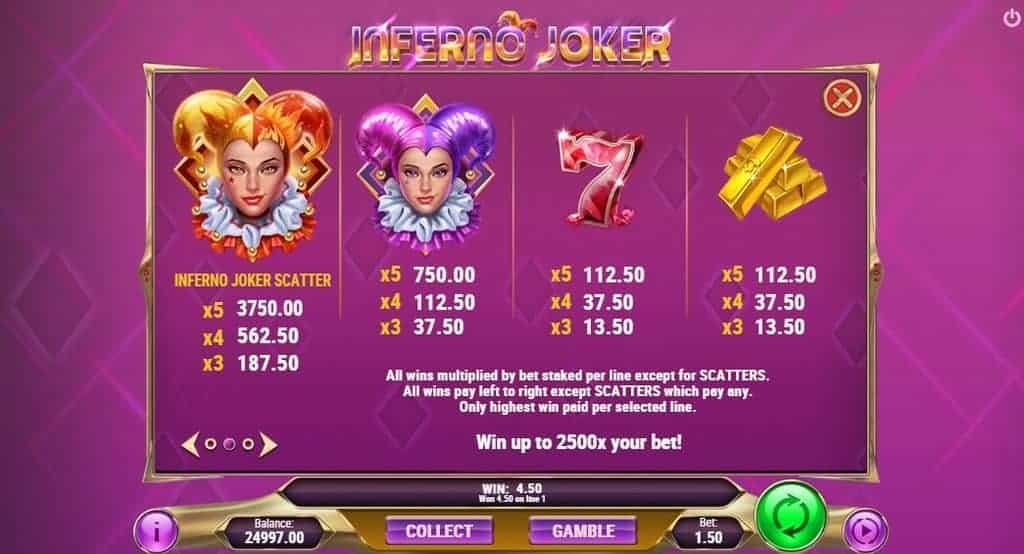This screenshot has height=554, width=1024.
Task: Click the gold bars symbol
Action: (773, 172)
